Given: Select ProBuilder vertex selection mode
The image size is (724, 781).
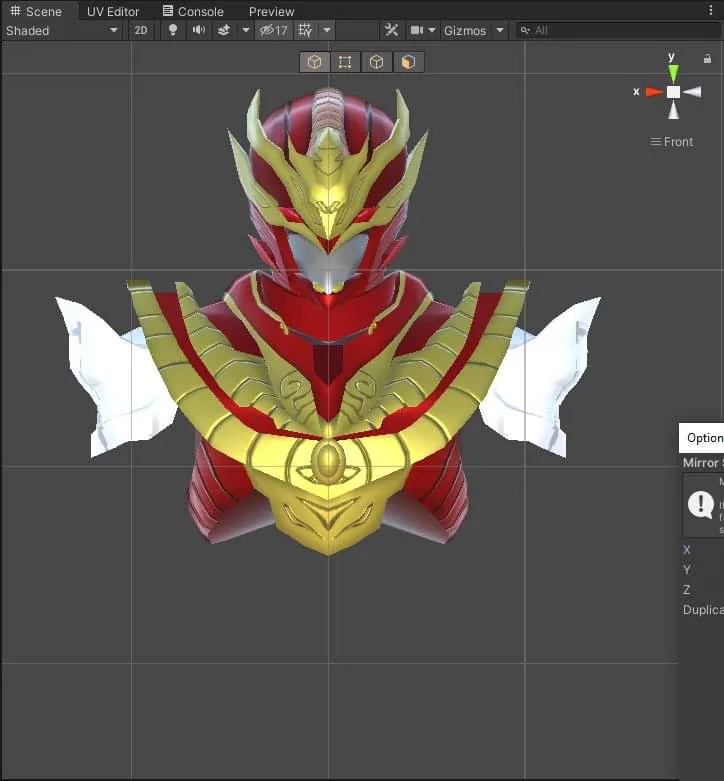Looking at the screenshot, I should [x=345, y=62].
